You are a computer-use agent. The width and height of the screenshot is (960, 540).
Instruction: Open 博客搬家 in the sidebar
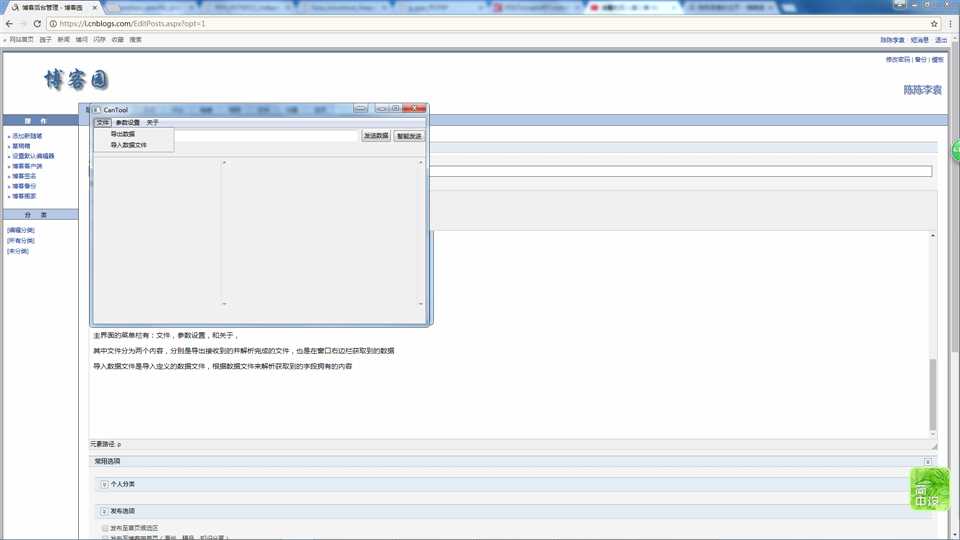(x=24, y=196)
